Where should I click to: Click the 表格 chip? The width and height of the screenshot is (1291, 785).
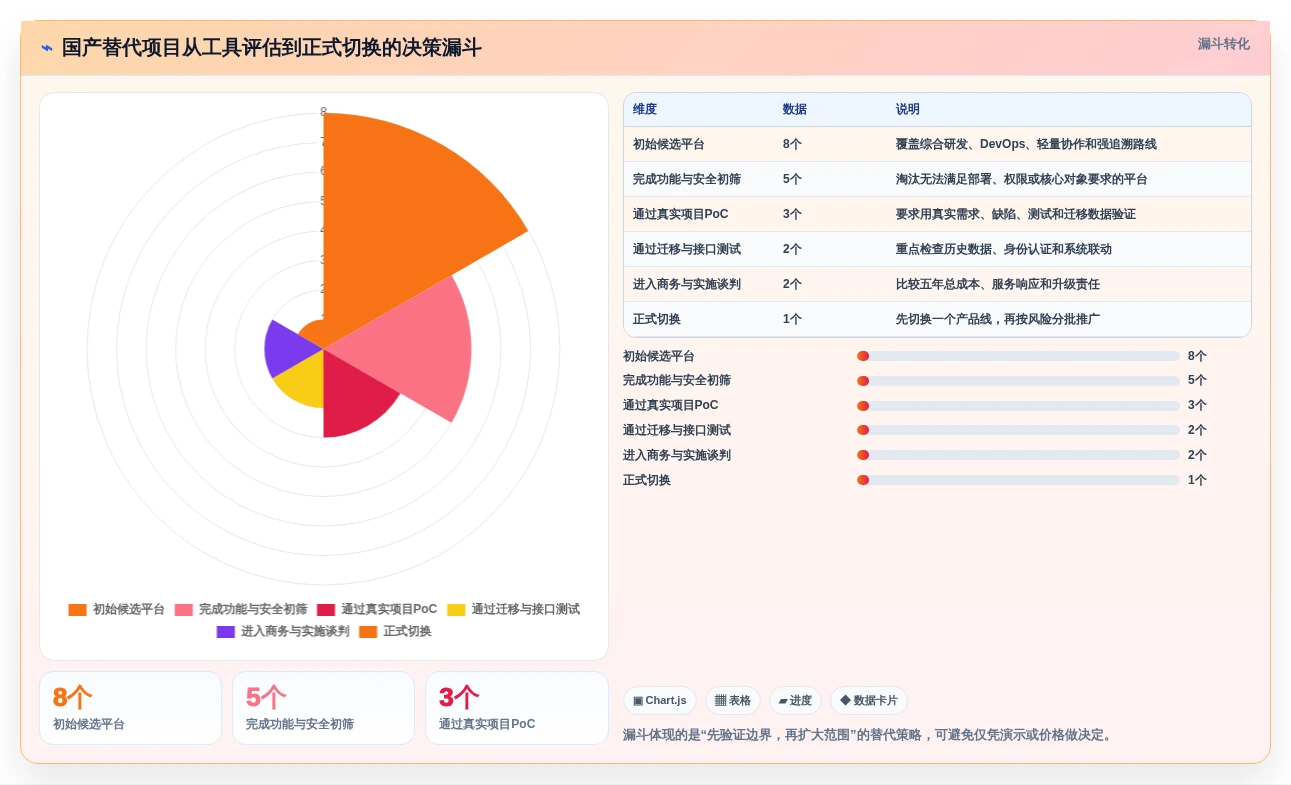tap(733, 701)
